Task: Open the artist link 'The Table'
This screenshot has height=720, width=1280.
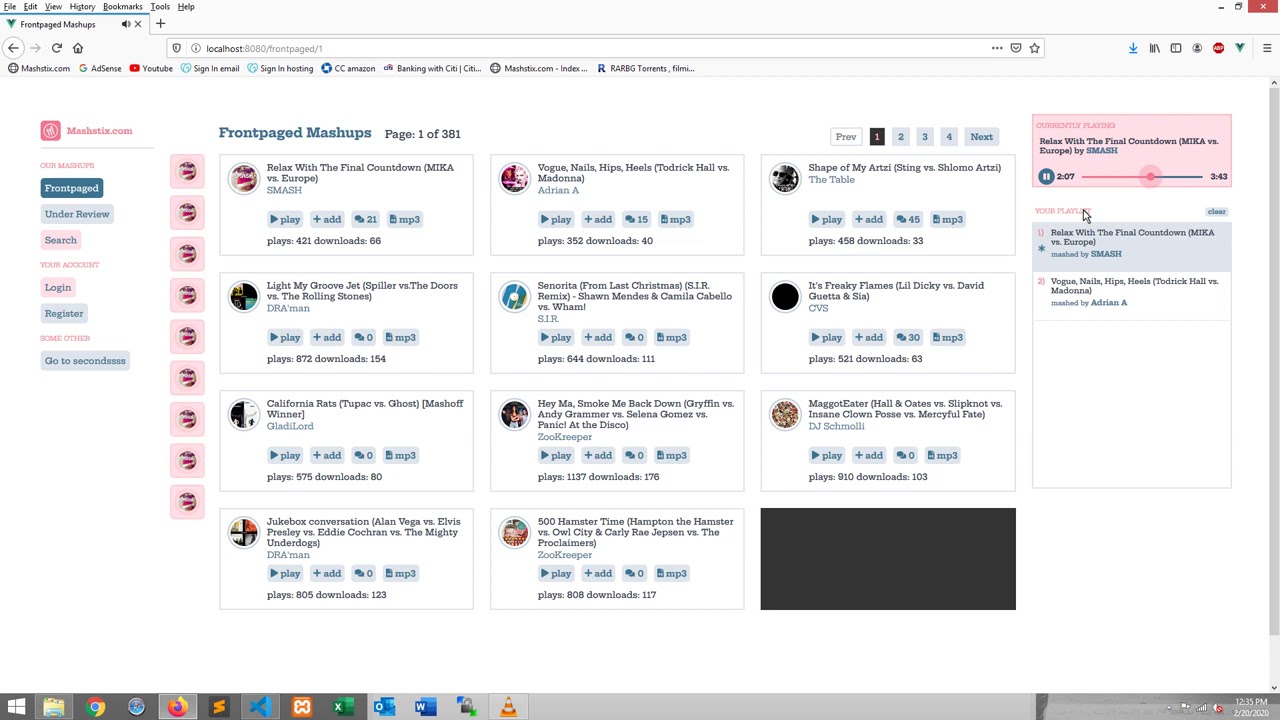Action: click(x=832, y=180)
